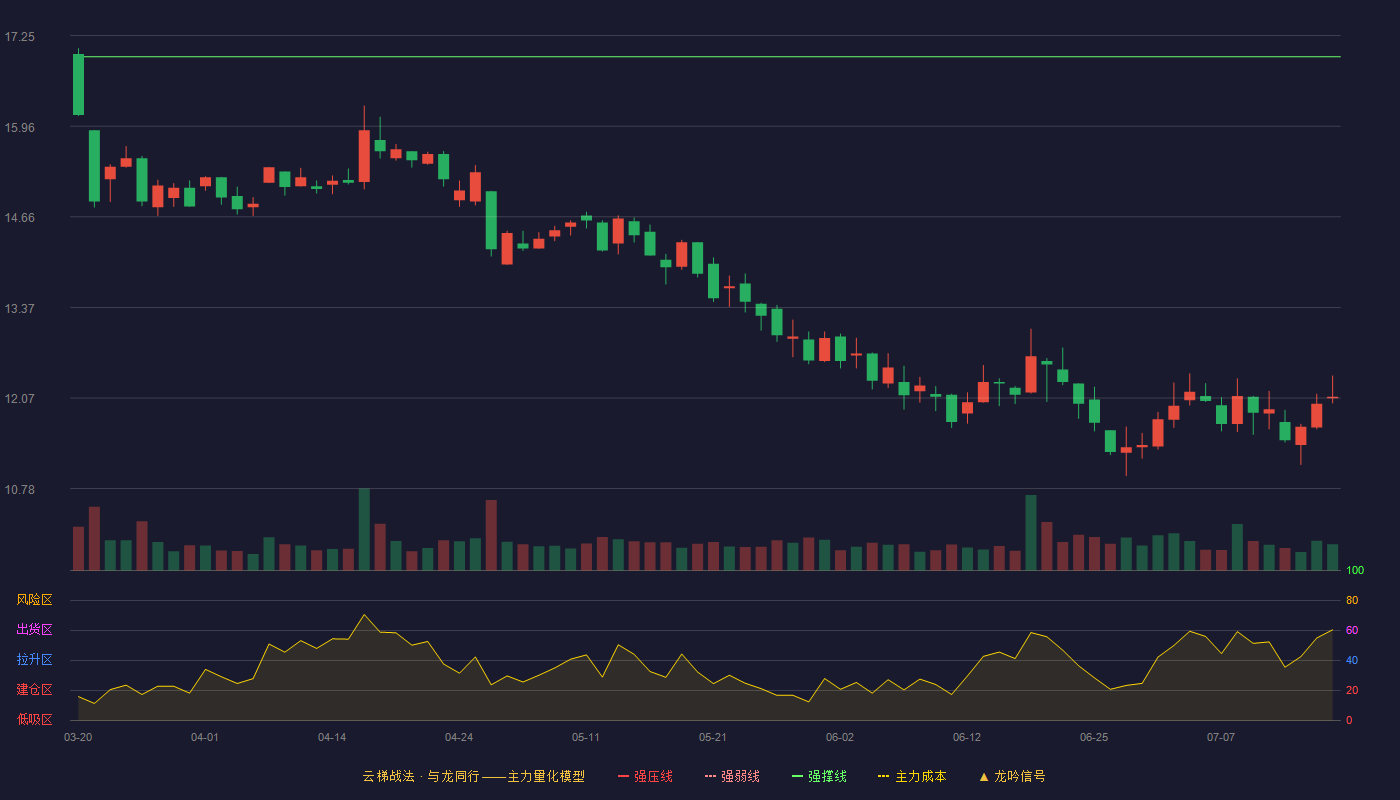Click the 12.07 price axis label
Image resolution: width=1400 pixels, height=800 pixels.
pyautogui.click(x=19, y=398)
